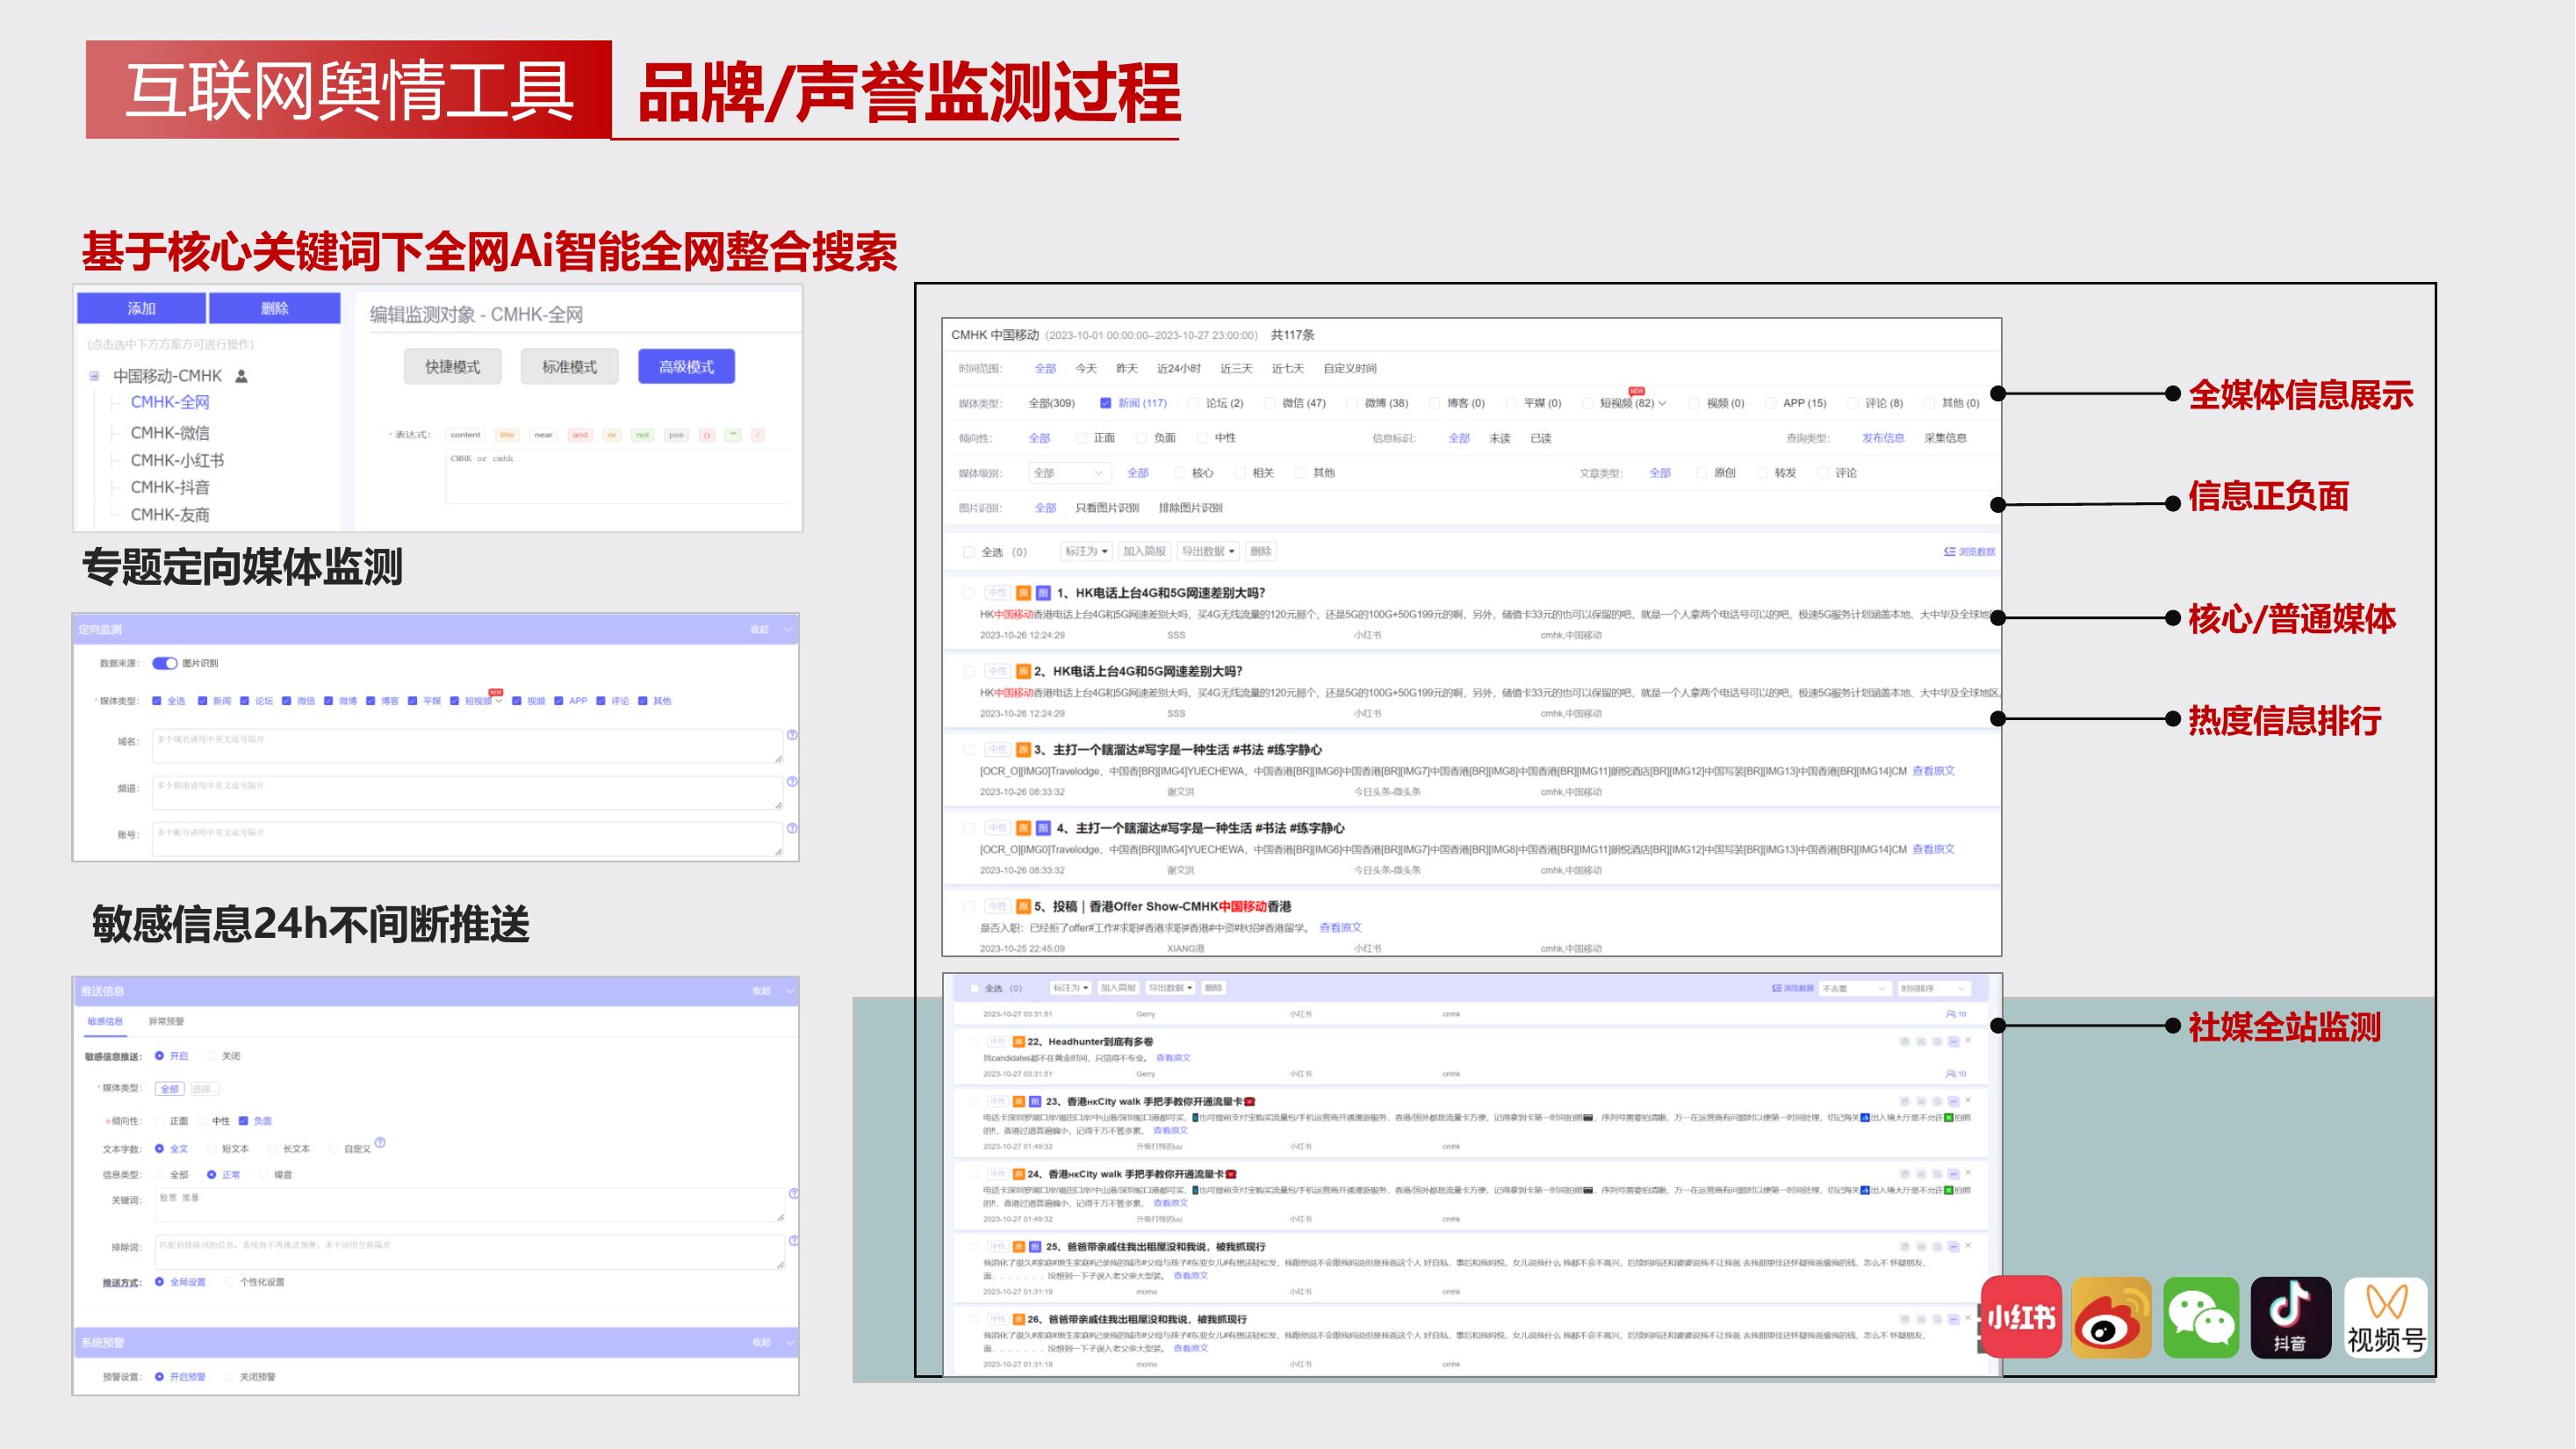Viewport: 2576px width, 1449px height.
Task: Click into the 关键词 text area
Action: tap(469, 1205)
